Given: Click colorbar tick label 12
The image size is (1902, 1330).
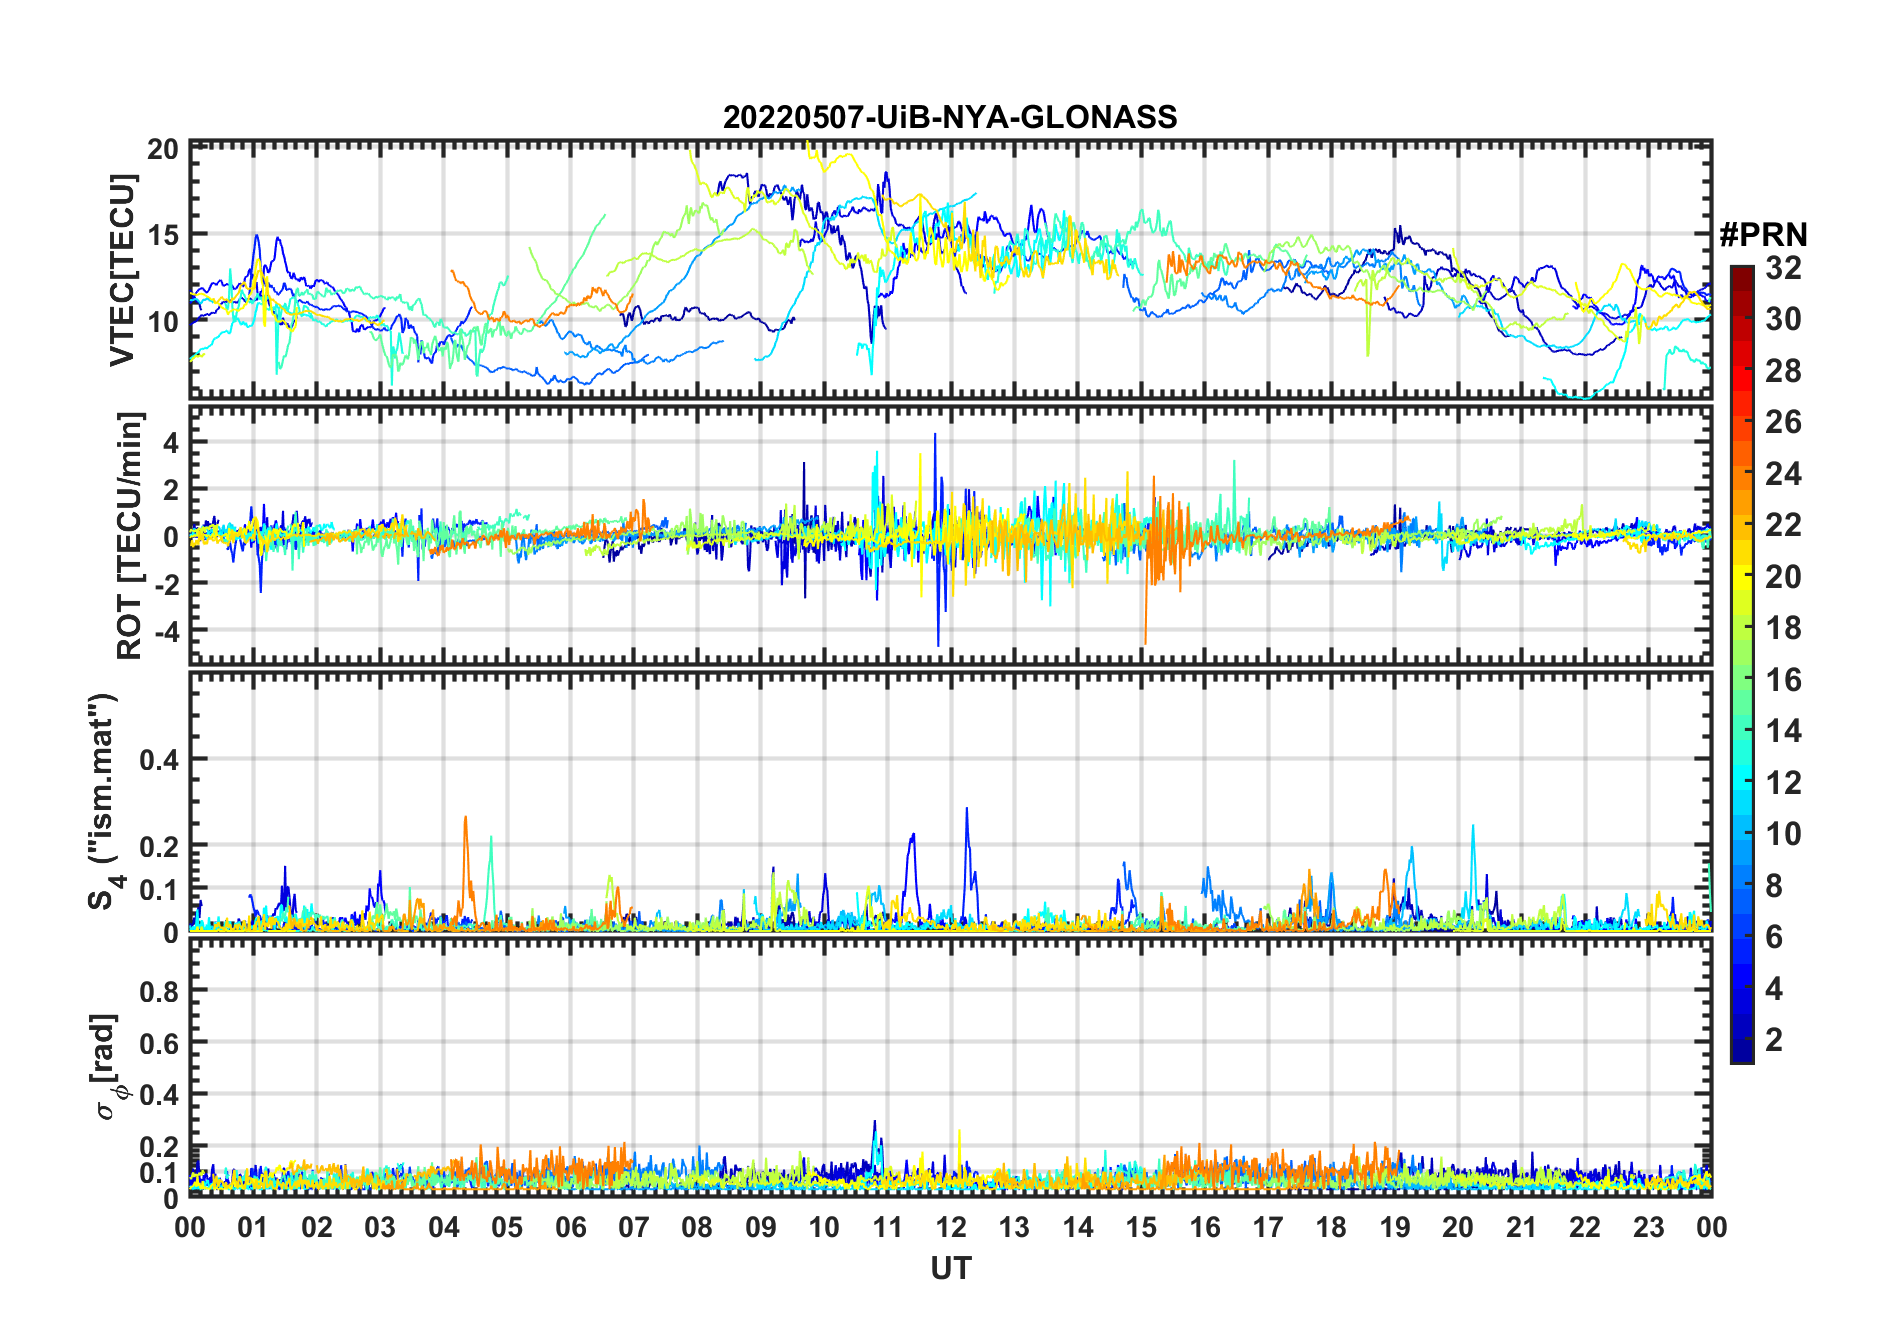Looking at the screenshot, I should coord(1783,783).
